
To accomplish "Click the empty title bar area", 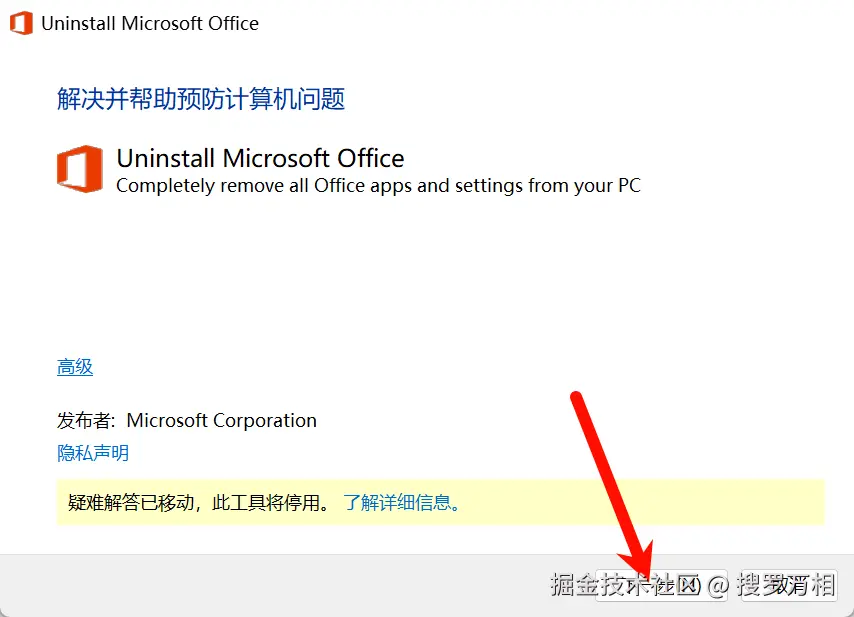I will (x=550, y=23).
